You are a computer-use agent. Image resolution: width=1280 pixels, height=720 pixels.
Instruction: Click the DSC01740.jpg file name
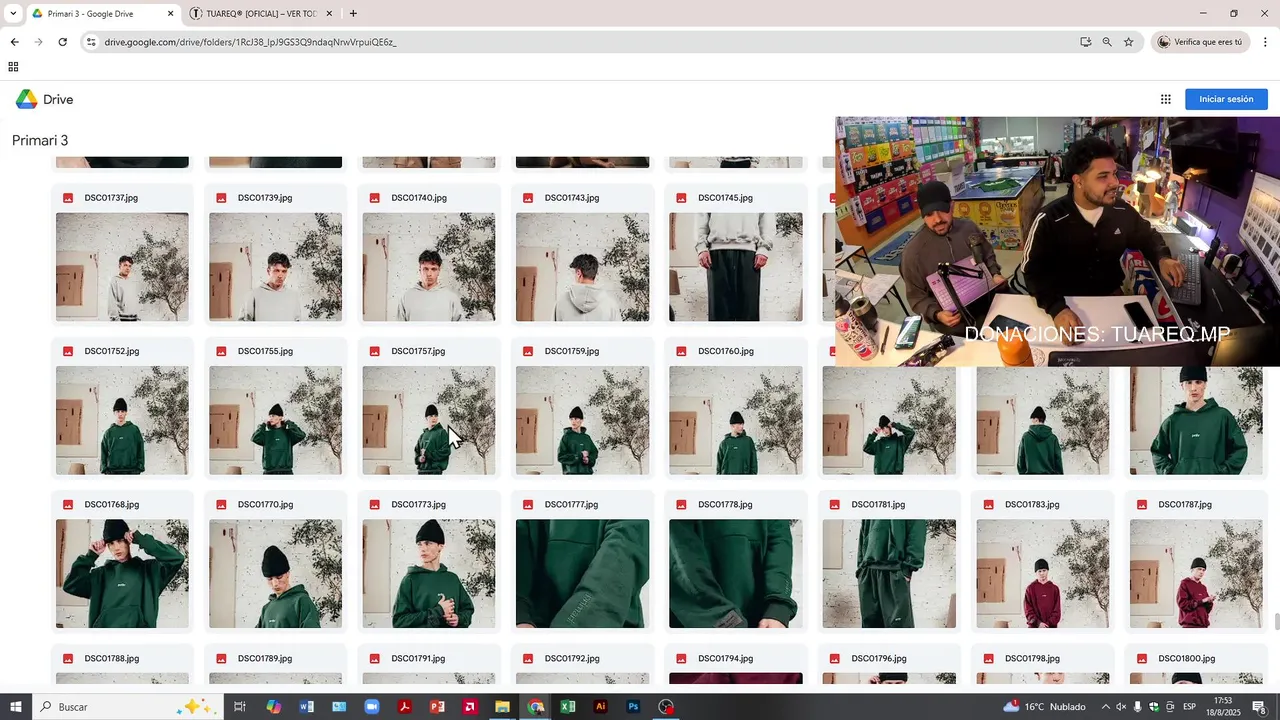pyautogui.click(x=418, y=198)
